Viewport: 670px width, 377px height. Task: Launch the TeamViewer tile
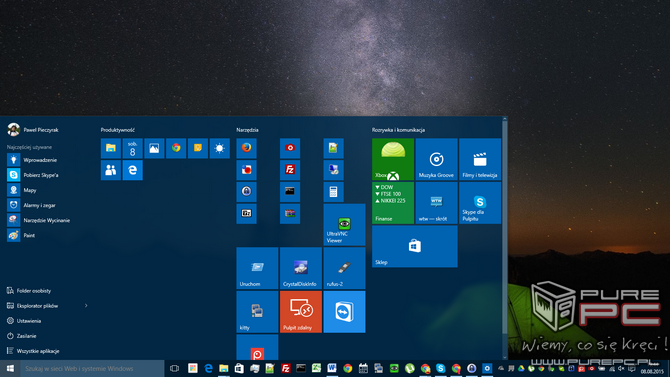point(344,312)
